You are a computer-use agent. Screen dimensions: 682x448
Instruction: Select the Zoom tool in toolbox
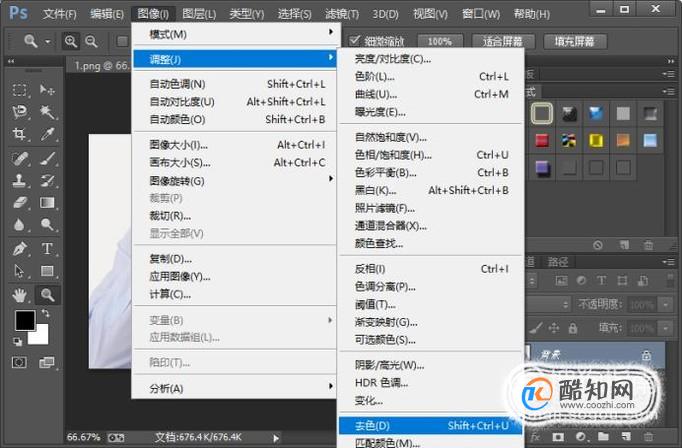coord(47,295)
